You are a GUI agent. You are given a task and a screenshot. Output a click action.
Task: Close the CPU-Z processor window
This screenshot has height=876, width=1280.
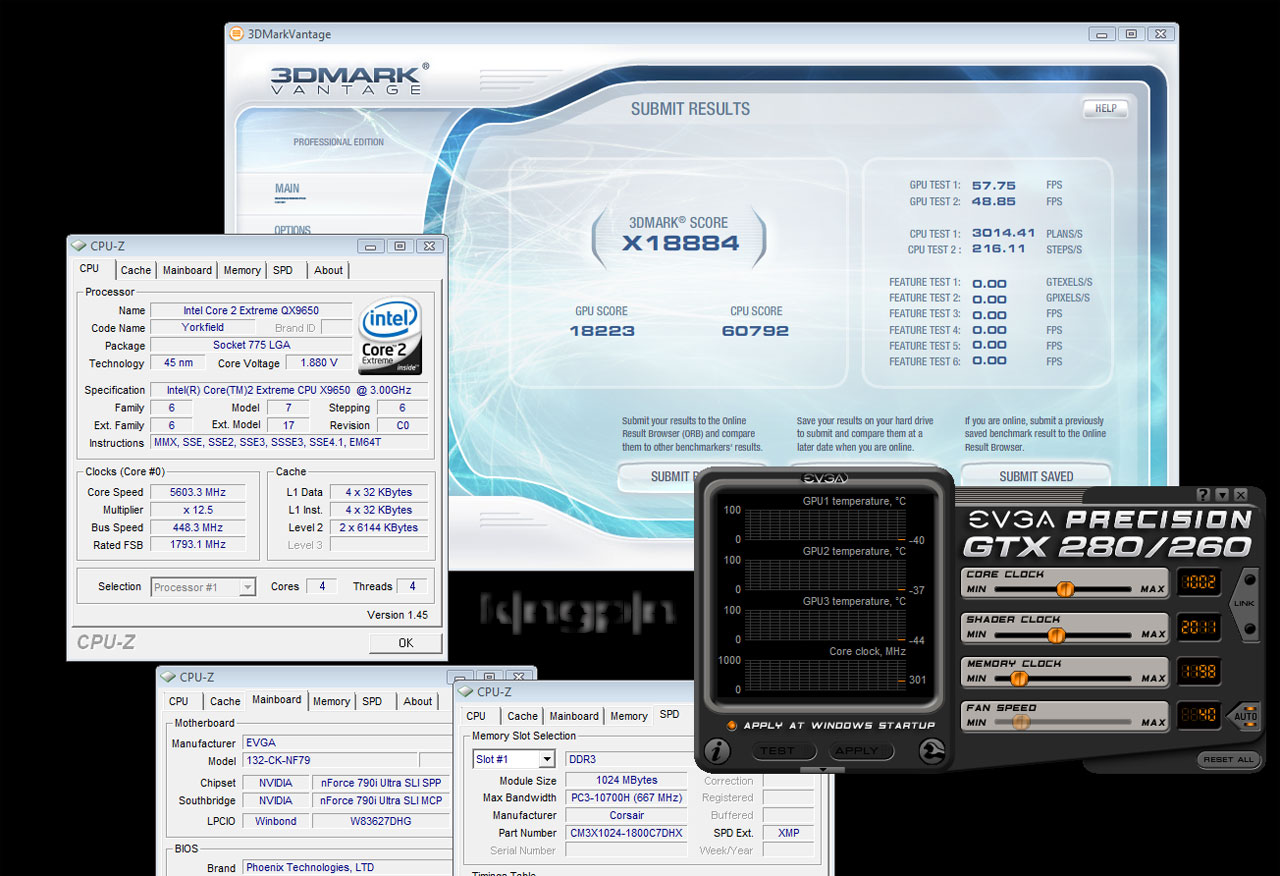pyautogui.click(x=429, y=246)
